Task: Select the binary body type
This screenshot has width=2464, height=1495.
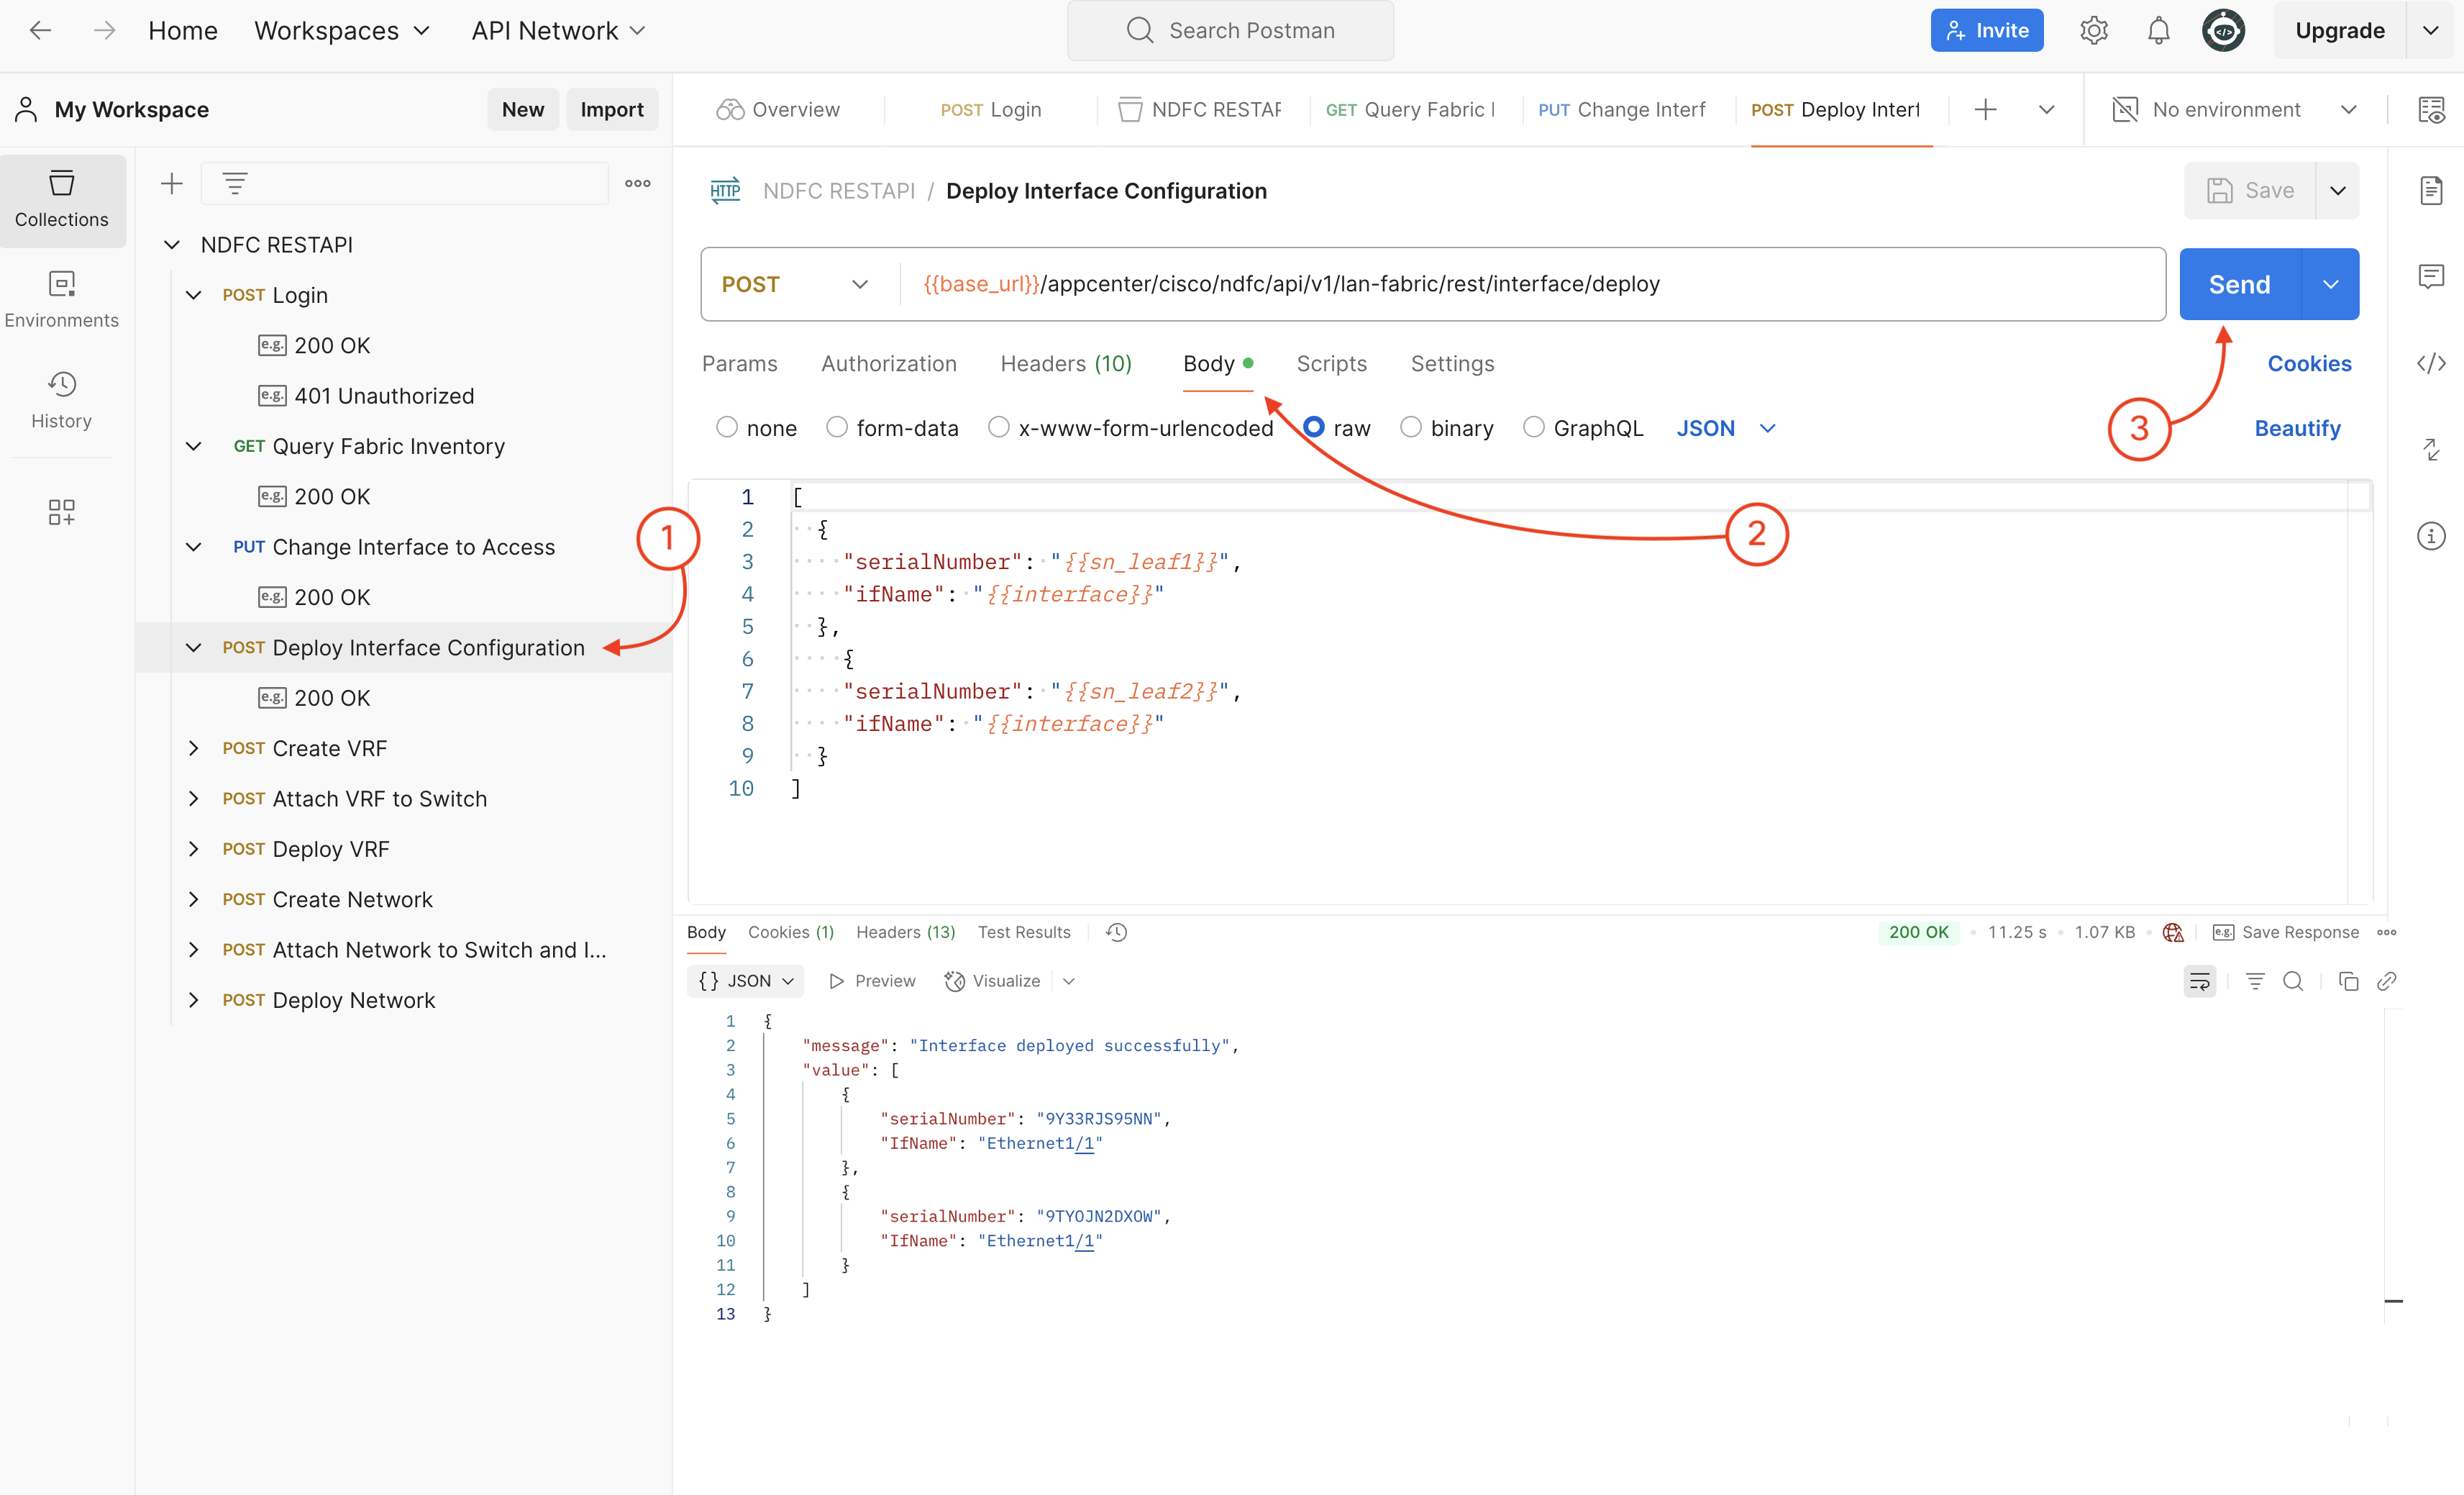Action: [x=1410, y=428]
